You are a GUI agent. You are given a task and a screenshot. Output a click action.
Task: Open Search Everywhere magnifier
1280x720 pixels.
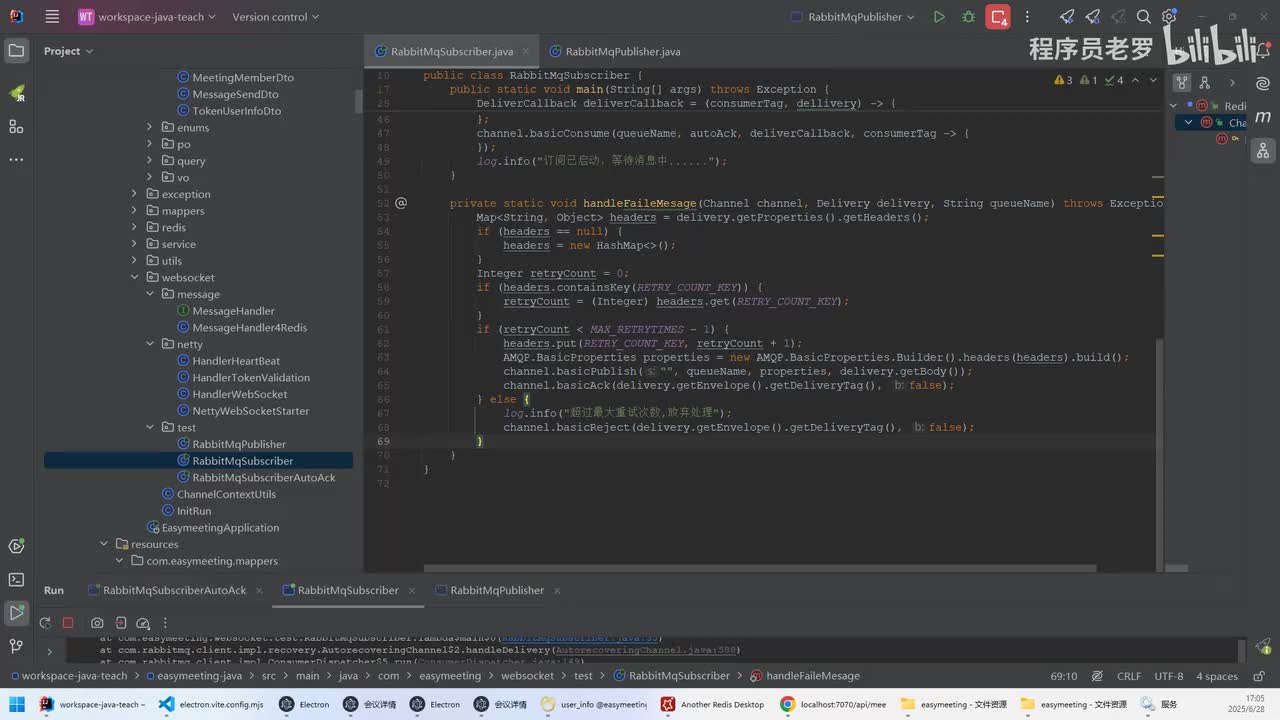[1144, 17]
